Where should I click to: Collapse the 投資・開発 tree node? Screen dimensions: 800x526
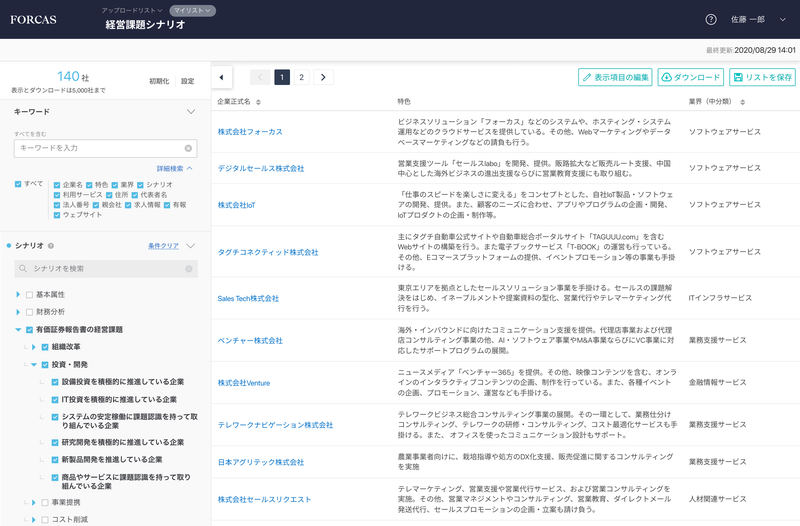tap(34, 365)
